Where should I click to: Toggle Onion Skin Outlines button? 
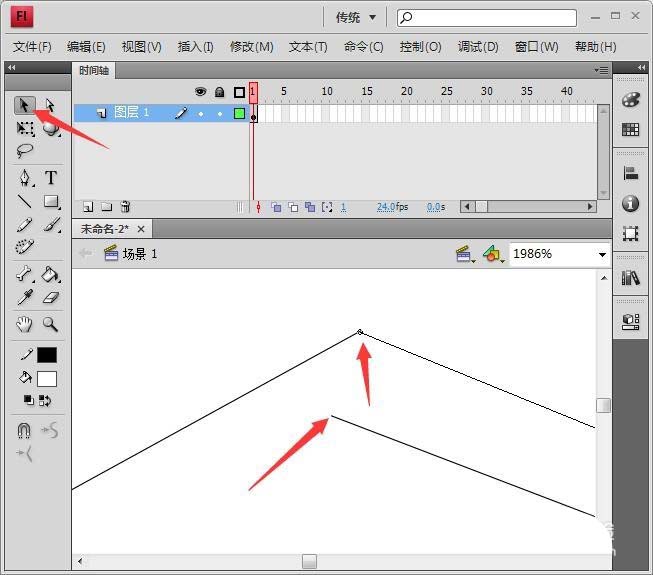(293, 207)
